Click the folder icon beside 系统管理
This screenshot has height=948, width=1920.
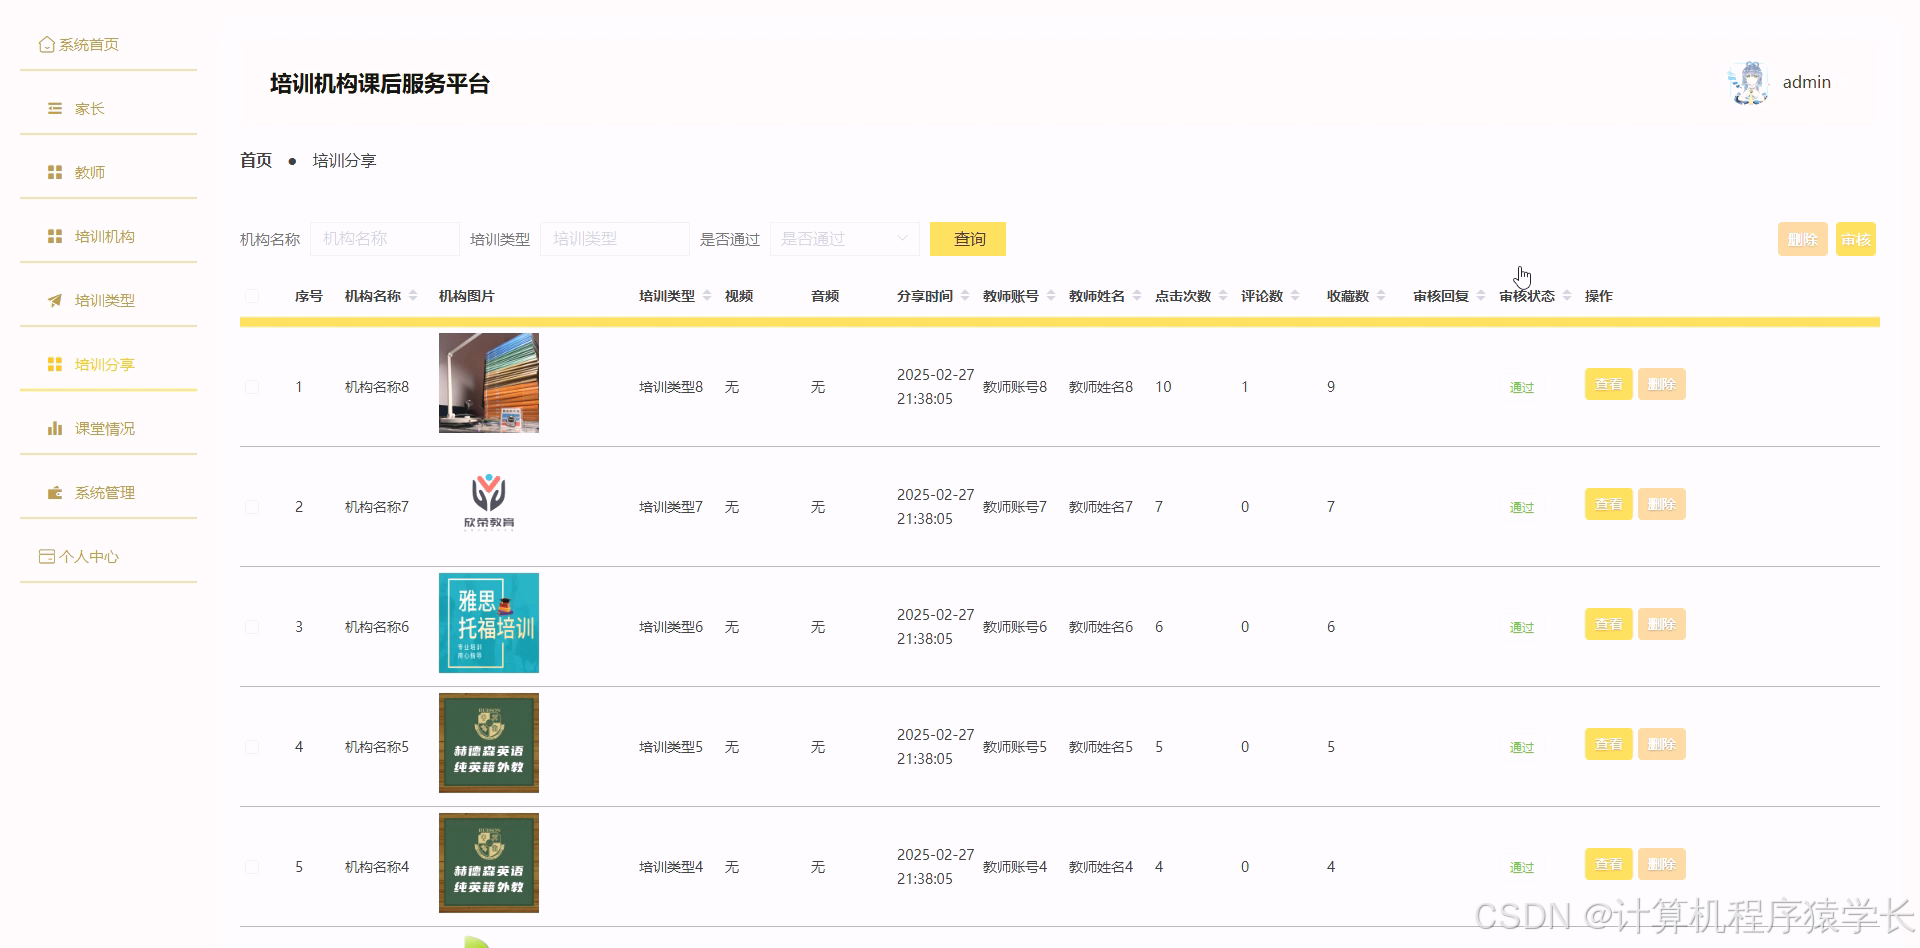pos(55,492)
